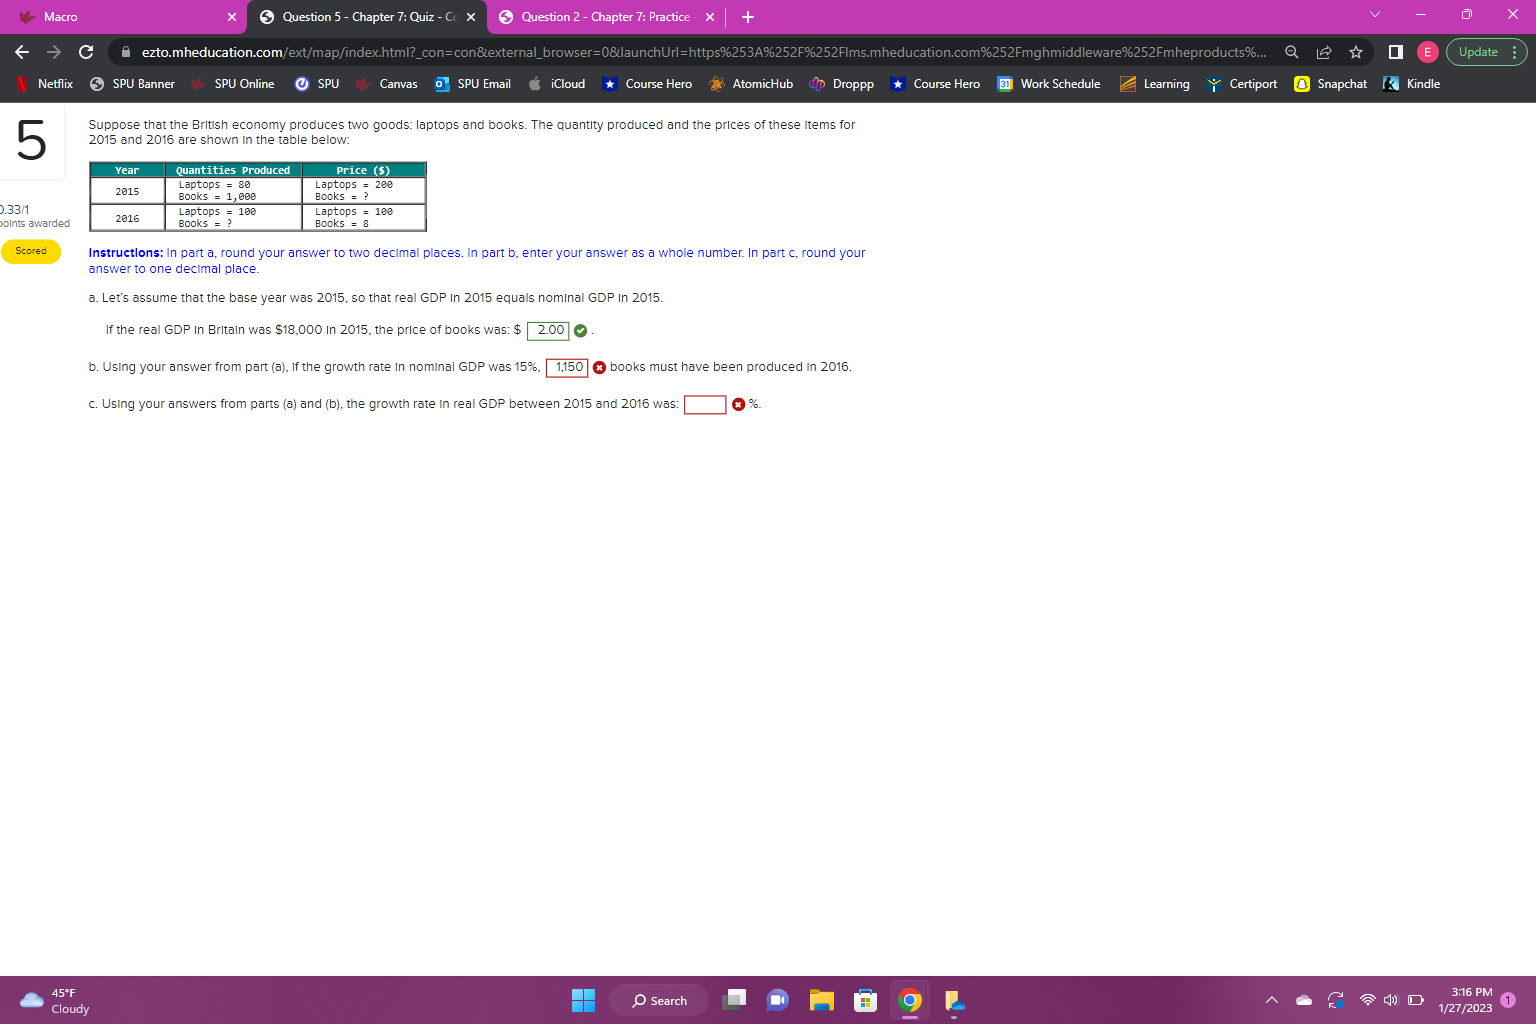The width and height of the screenshot is (1536, 1024).
Task: Click the Update button
Action: click(x=1480, y=52)
